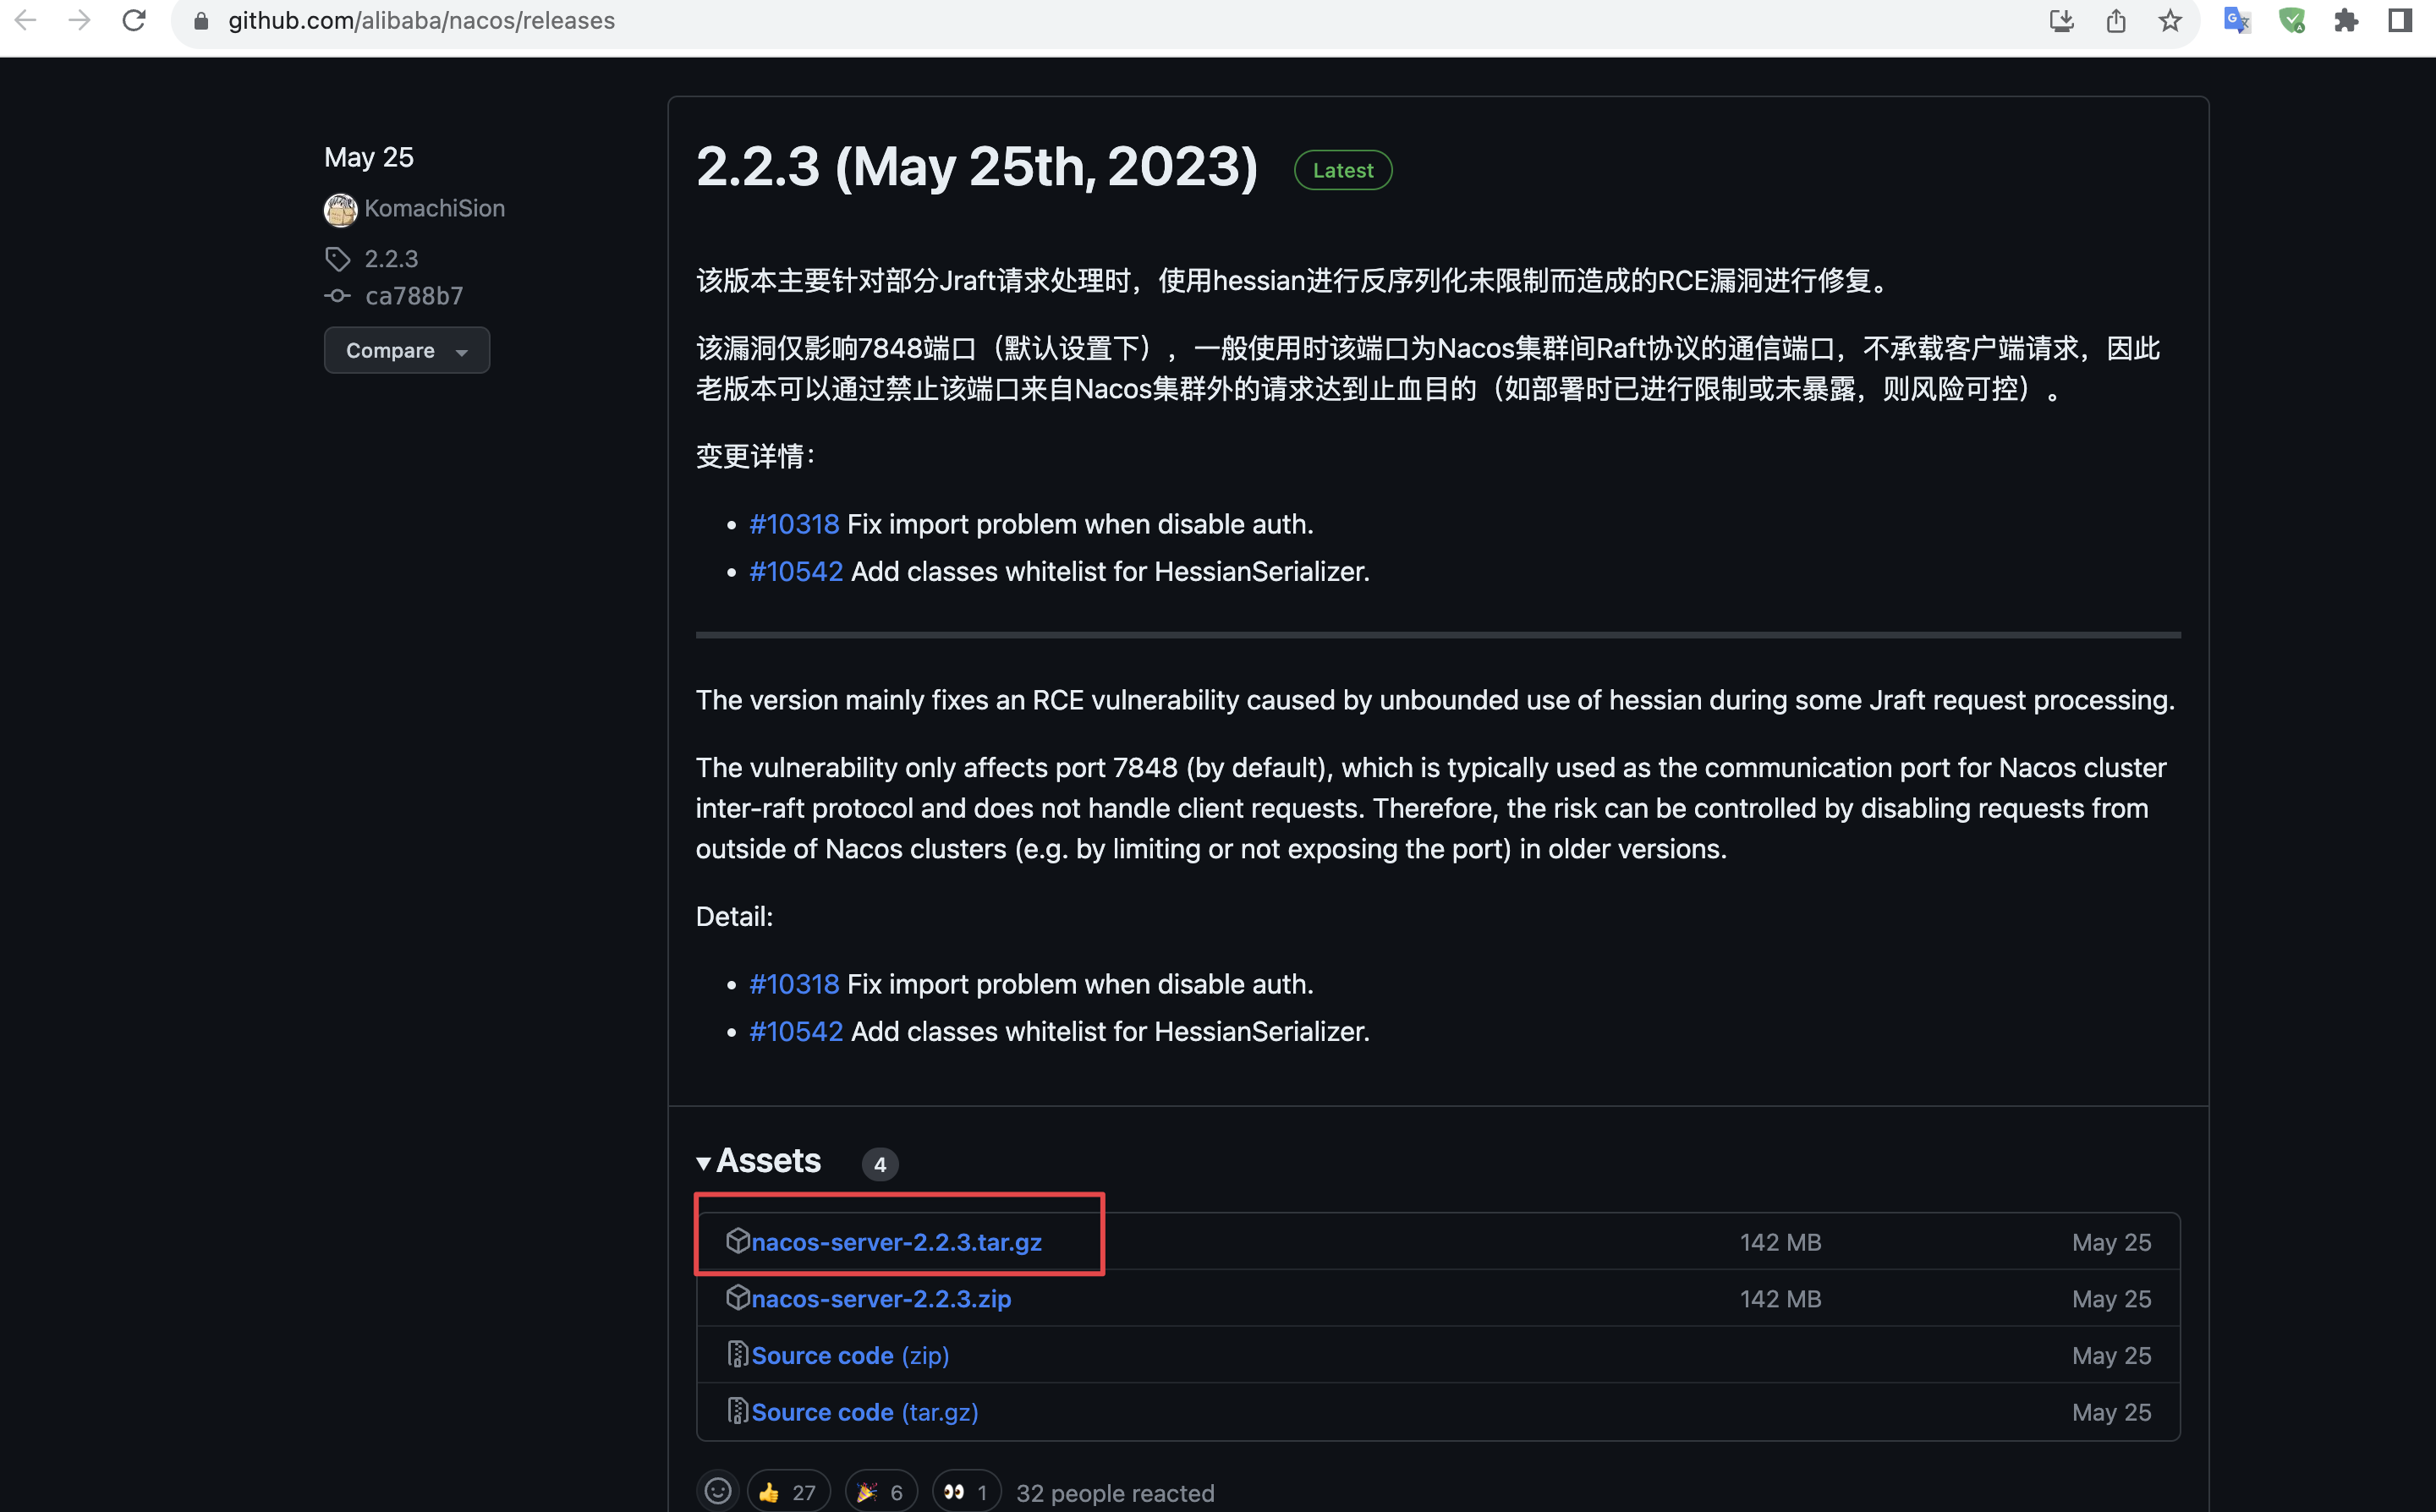Click the package icon for nacos-server-2.2.3.tar.gz
Viewport: 2436px width, 1512px height.
(x=738, y=1241)
